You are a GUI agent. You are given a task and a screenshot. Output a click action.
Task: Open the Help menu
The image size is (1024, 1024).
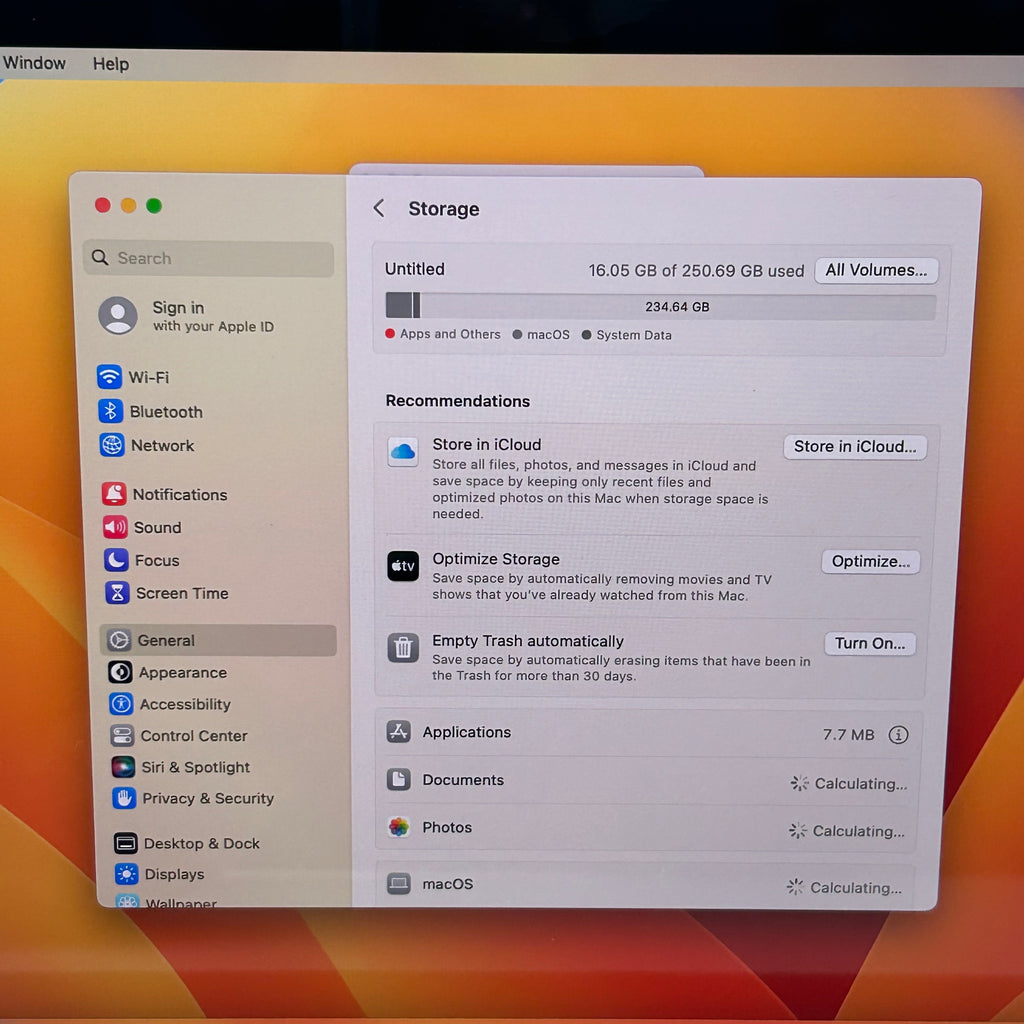coord(110,64)
